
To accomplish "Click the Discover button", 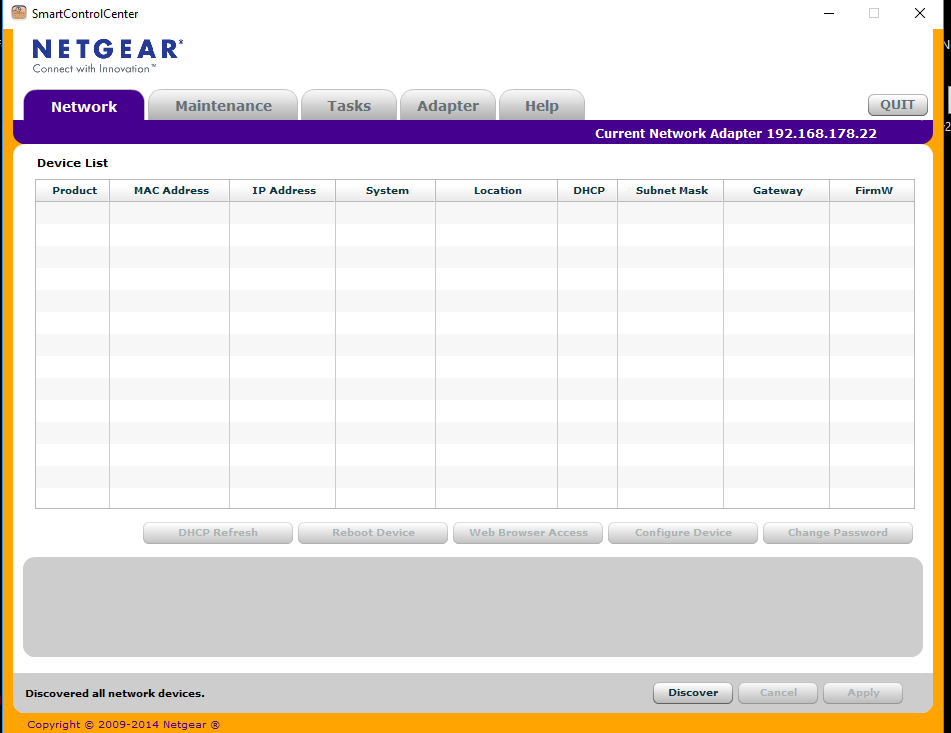I will [x=693, y=693].
